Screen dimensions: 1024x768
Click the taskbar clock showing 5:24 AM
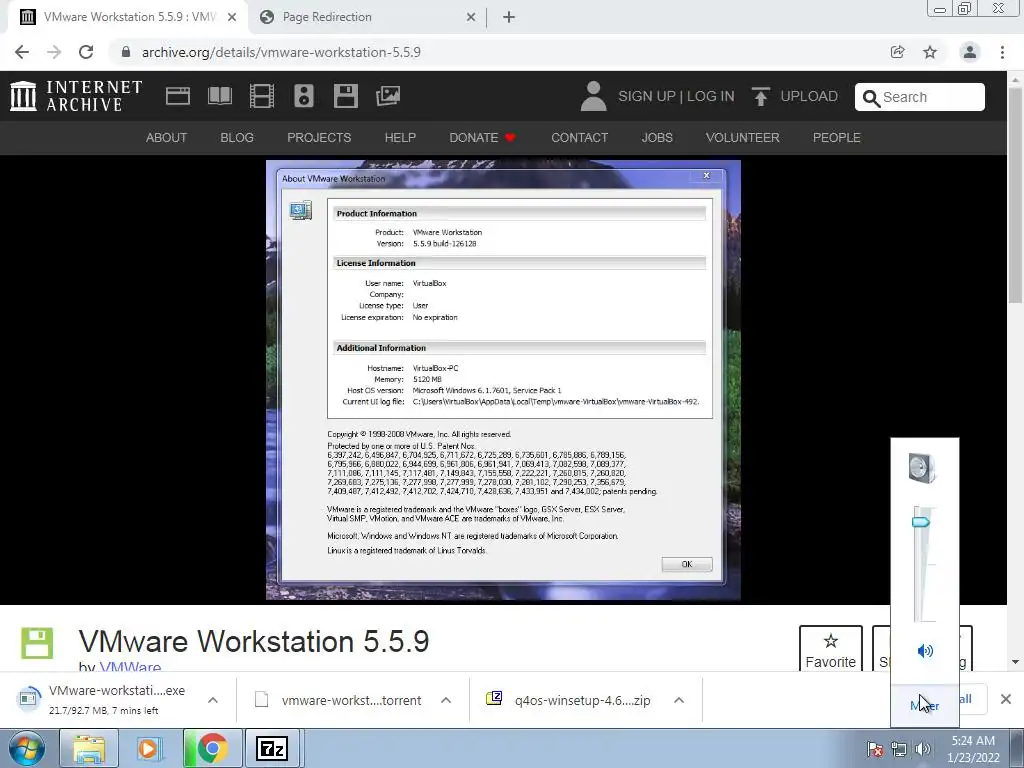pos(973,749)
